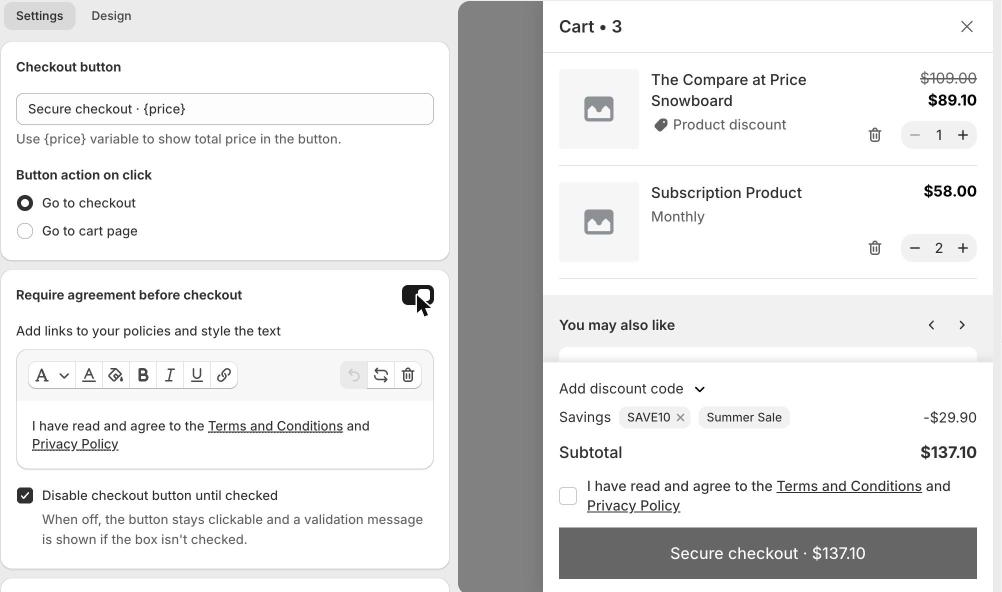Remove The Compare at Price Snowboard from cart

(875, 135)
